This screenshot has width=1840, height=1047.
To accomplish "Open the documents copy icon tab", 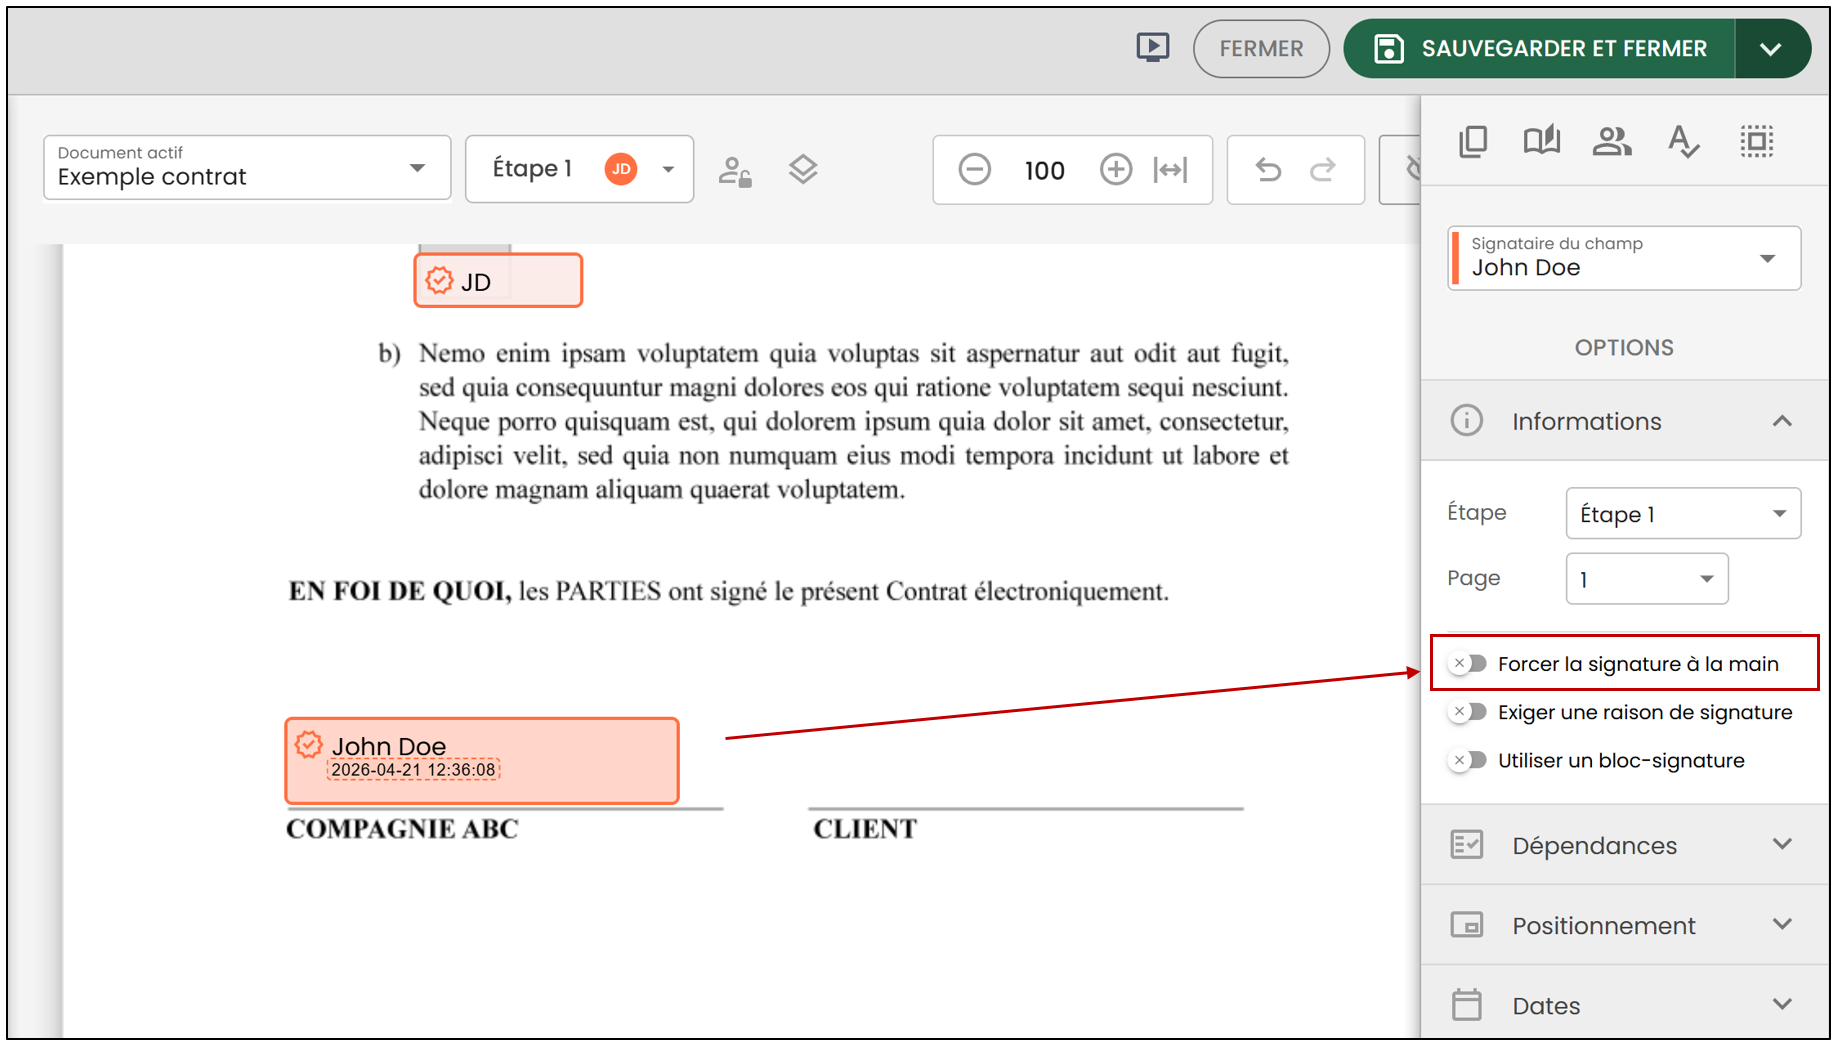I will [x=1473, y=141].
